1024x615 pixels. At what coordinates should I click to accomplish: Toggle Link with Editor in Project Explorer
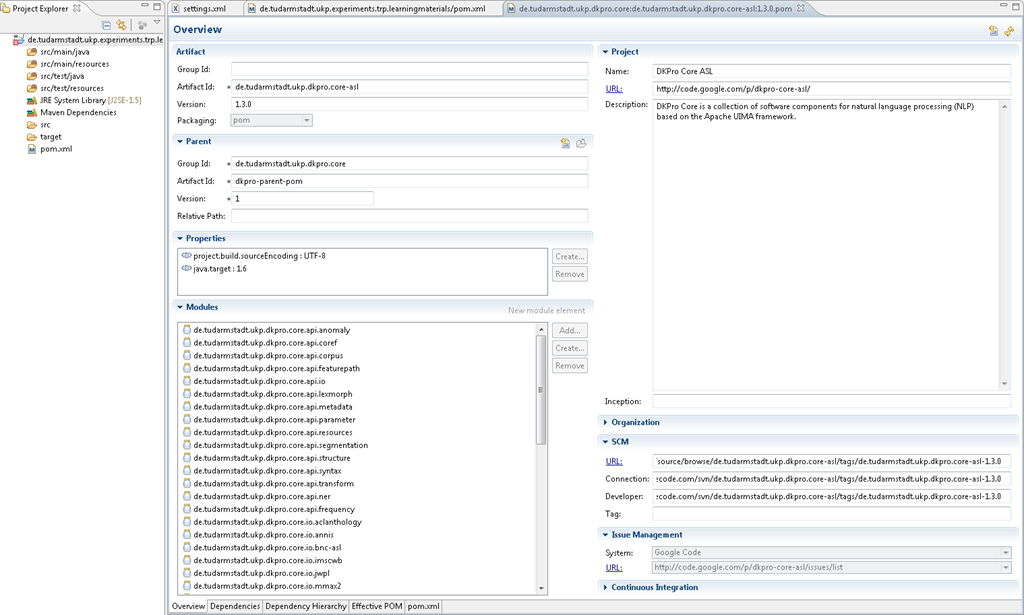121,25
